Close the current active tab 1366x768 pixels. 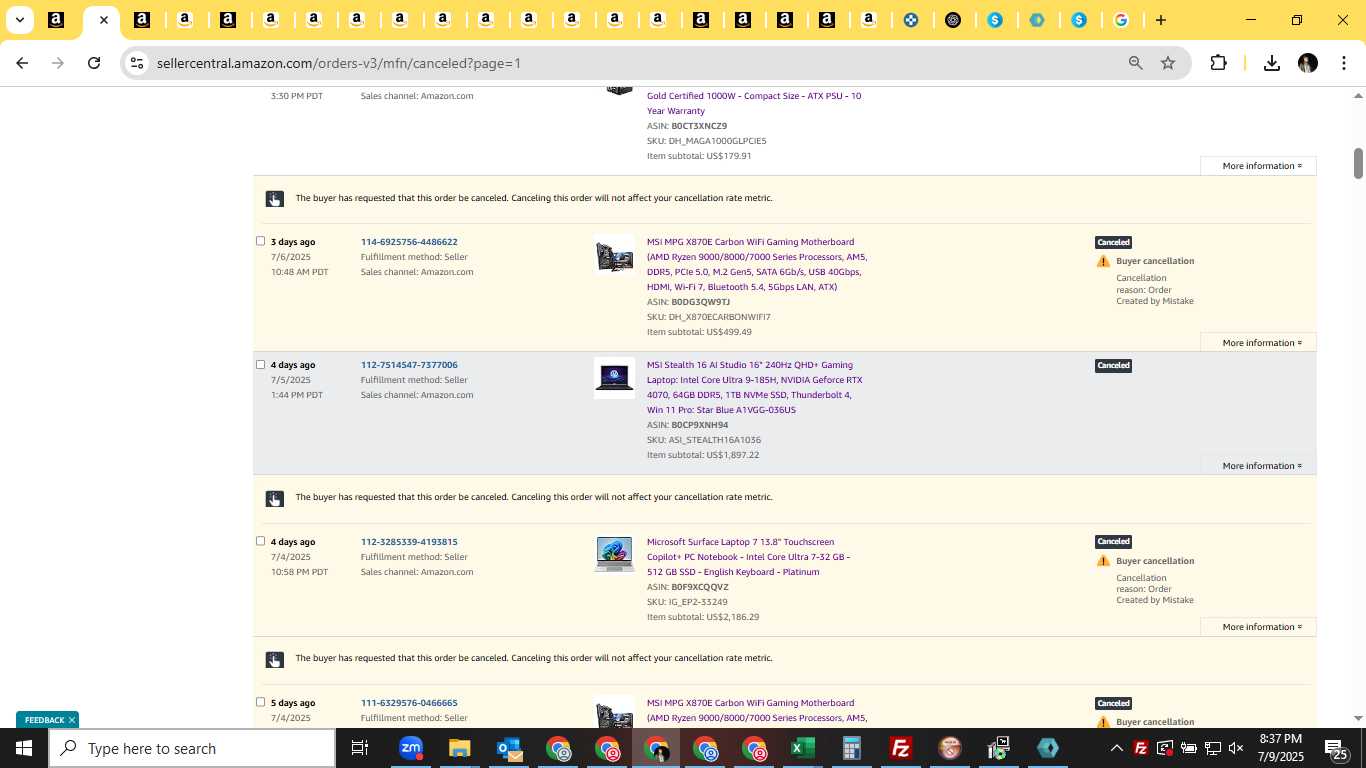103,20
